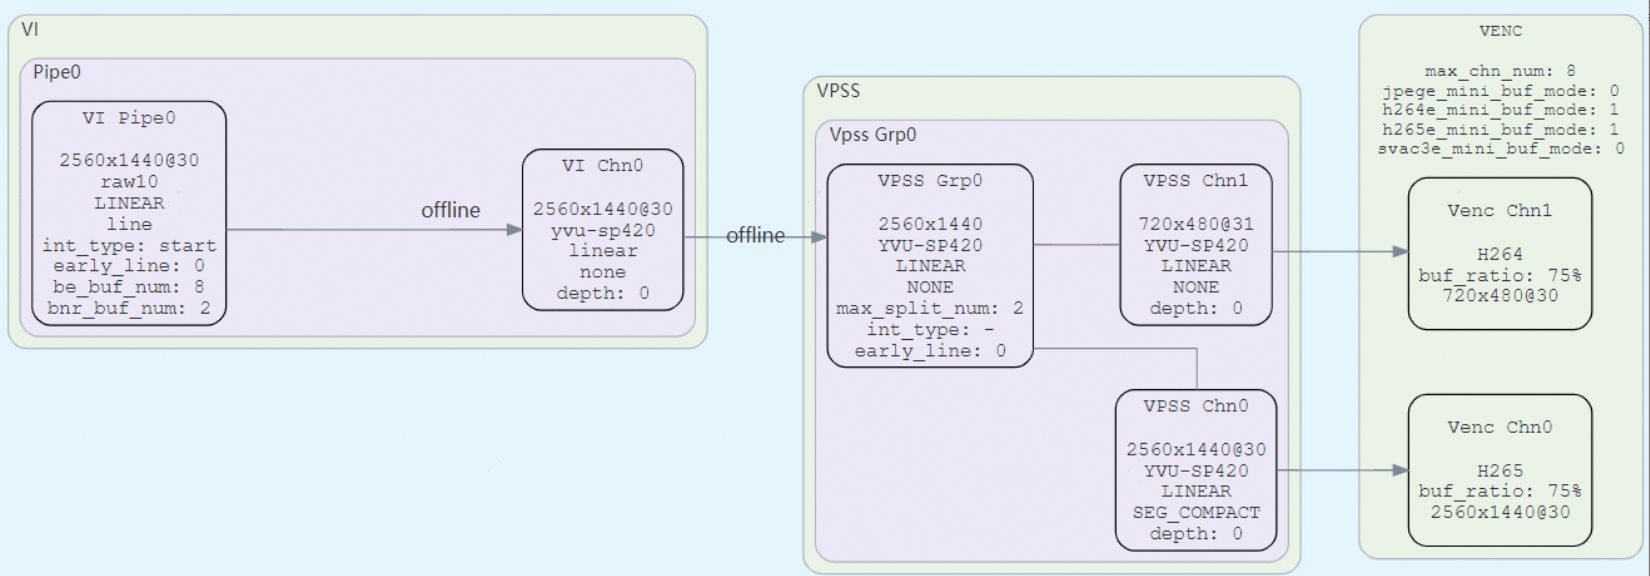Click the offline label between Pipe0 and VI Chn0
Viewport: 1650px width, 576px height.
click(x=451, y=210)
